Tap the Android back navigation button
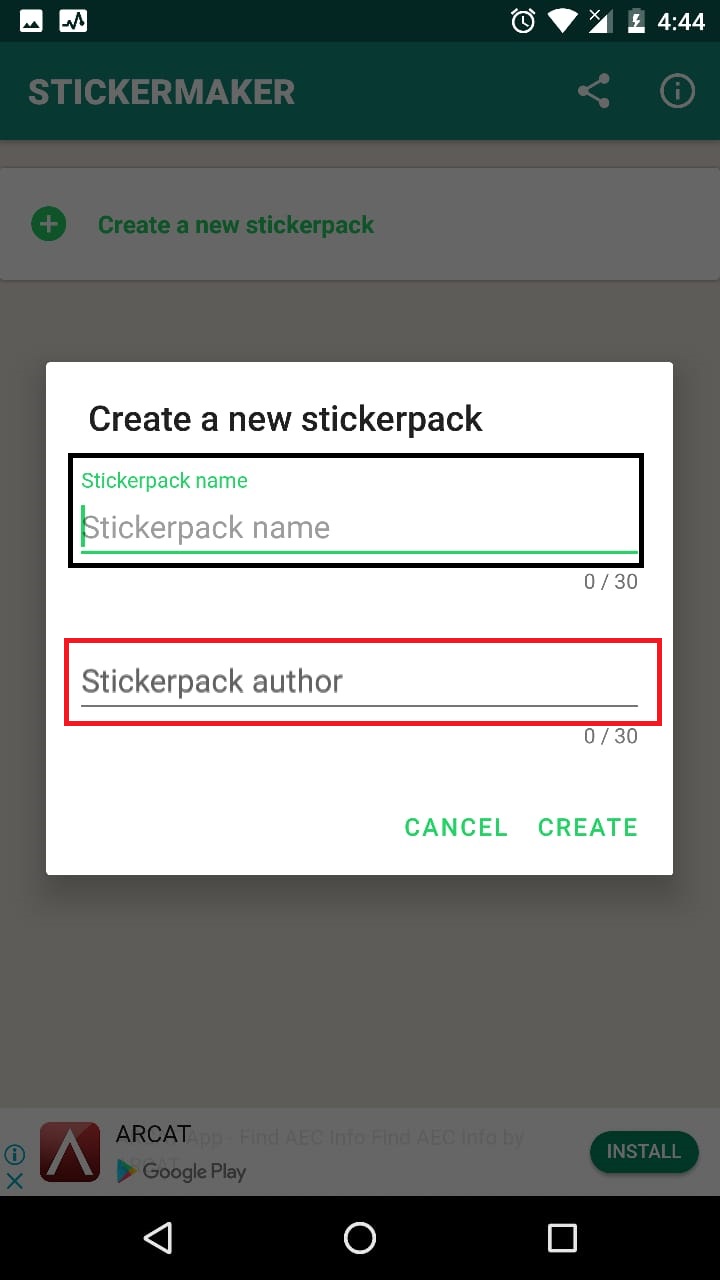This screenshot has width=720, height=1280. [x=158, y=1238]
